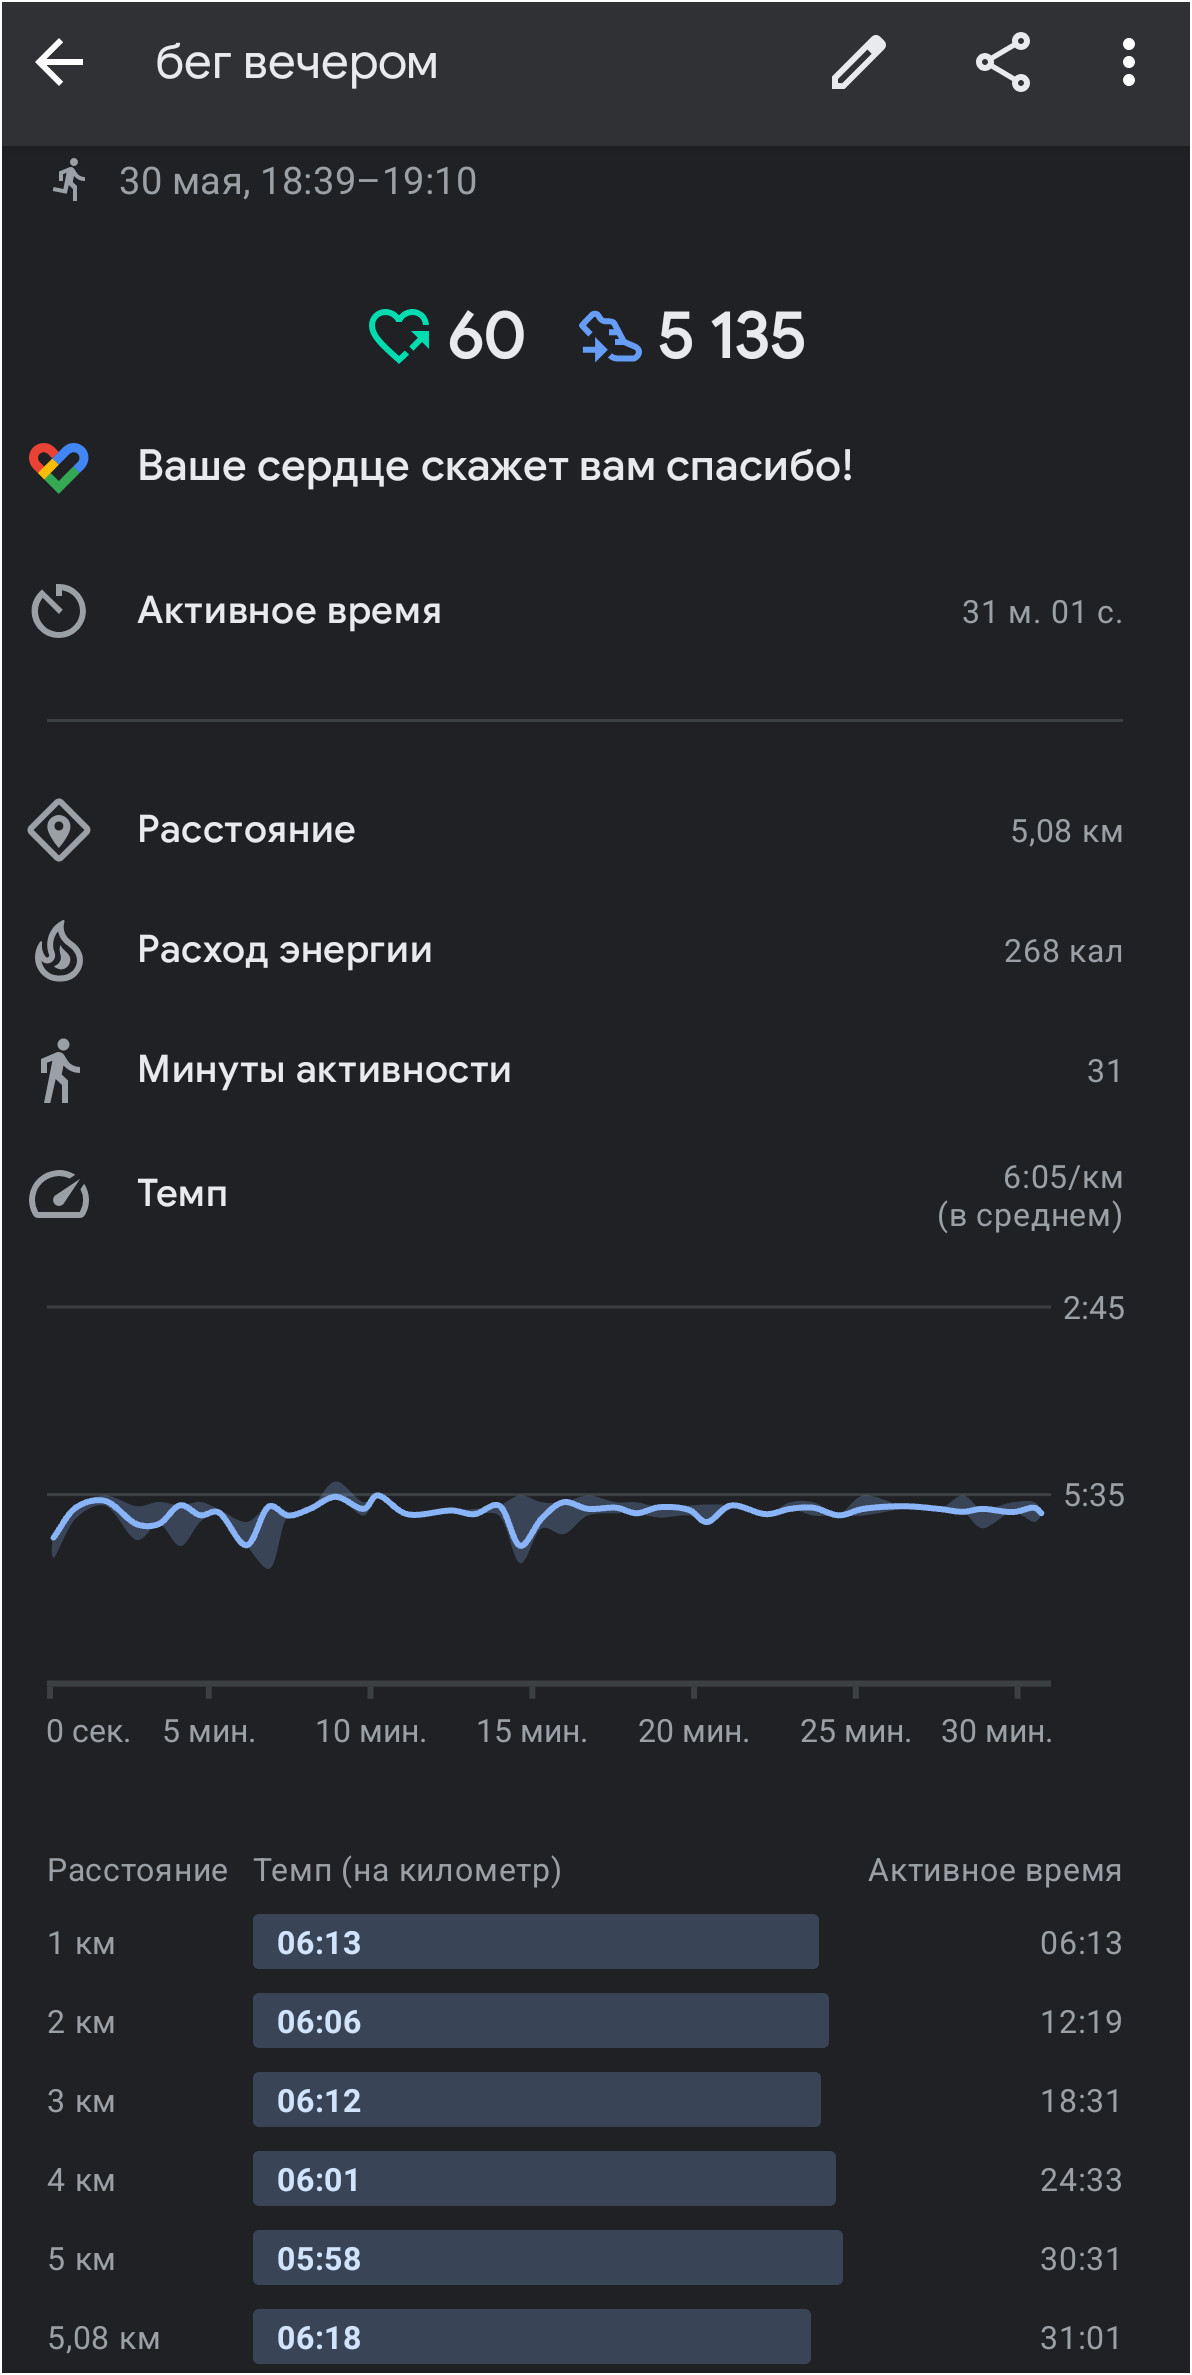
Task: Tap the heart points value 60
Action: [486, 335]
